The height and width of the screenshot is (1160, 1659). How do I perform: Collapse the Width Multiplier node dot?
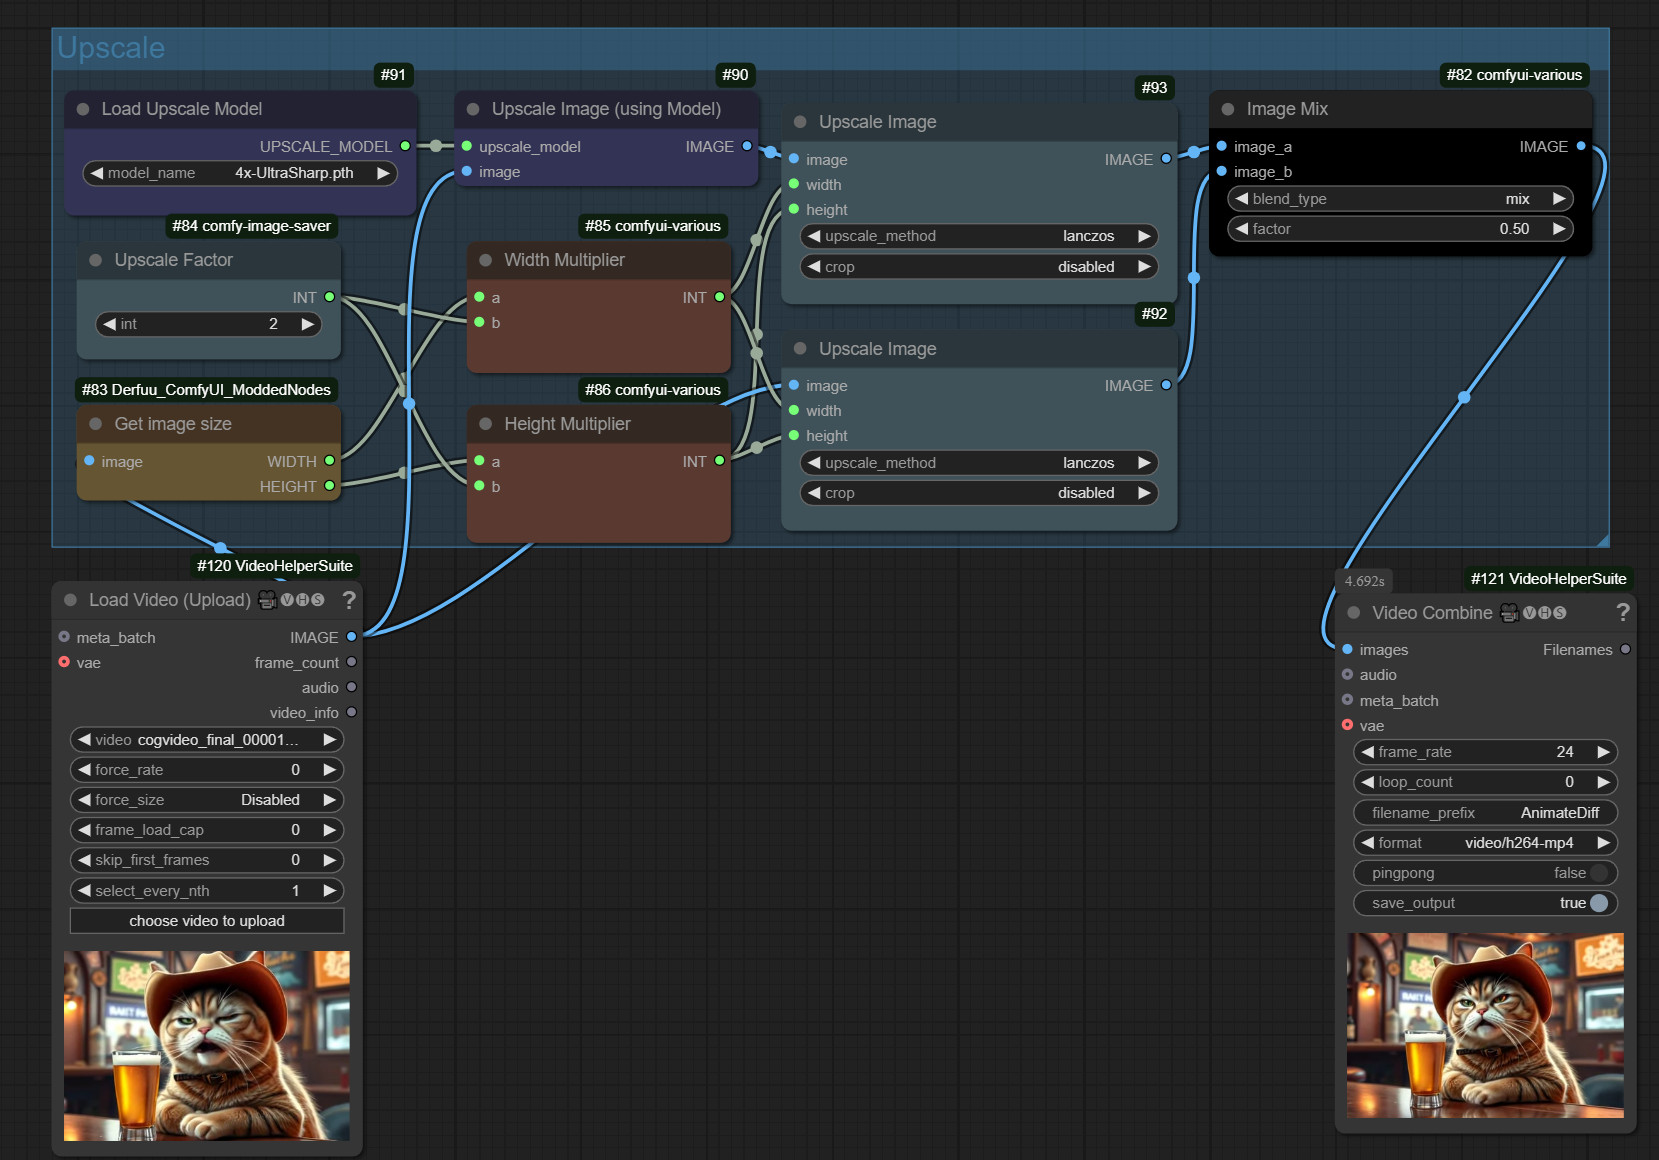coord(486,260)
